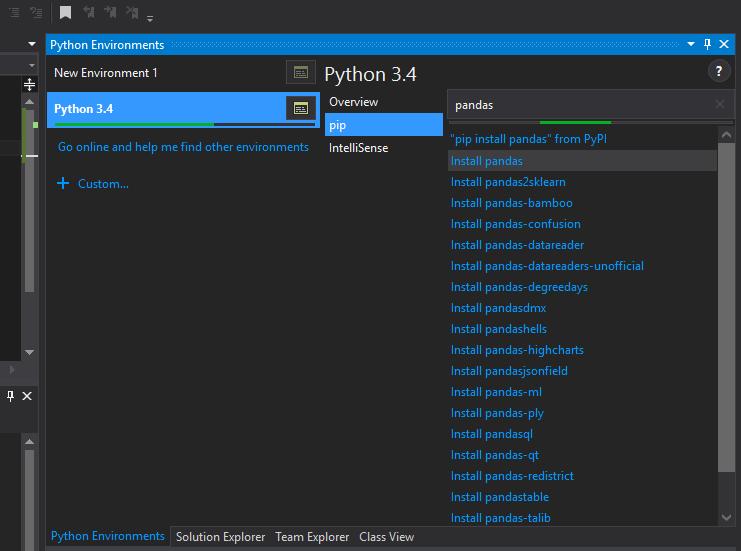Expand the toolbar overflow options arrow
741x551 pixels.
coord(150,18)
